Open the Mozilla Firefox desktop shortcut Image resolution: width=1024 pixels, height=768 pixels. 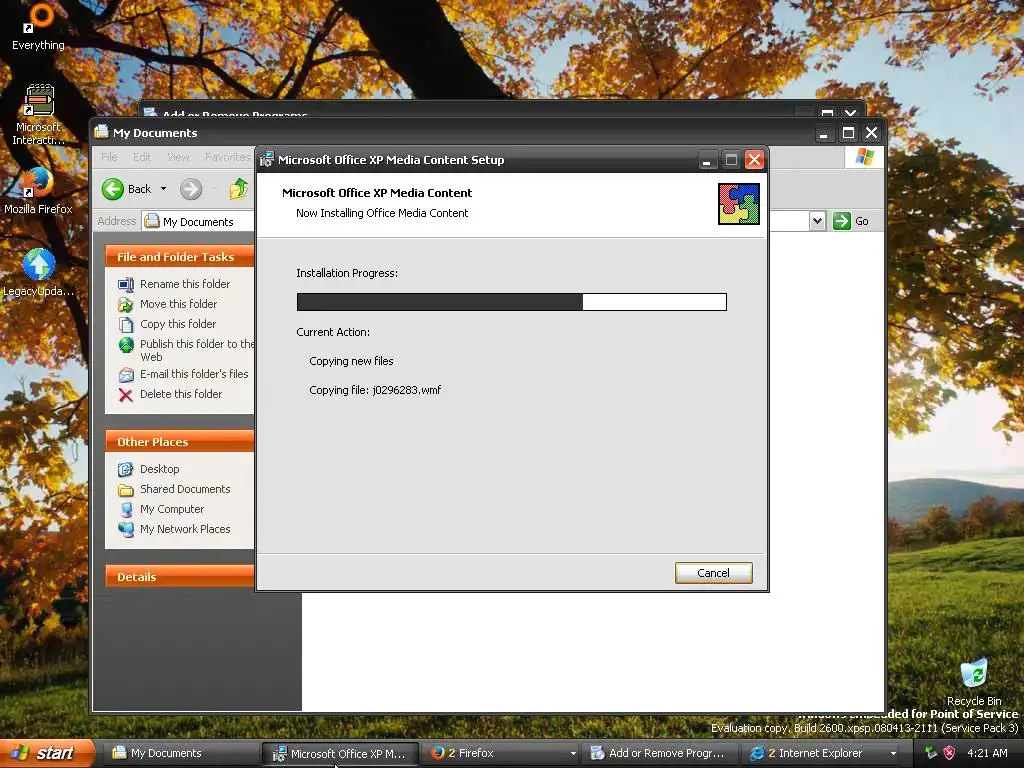39,191
